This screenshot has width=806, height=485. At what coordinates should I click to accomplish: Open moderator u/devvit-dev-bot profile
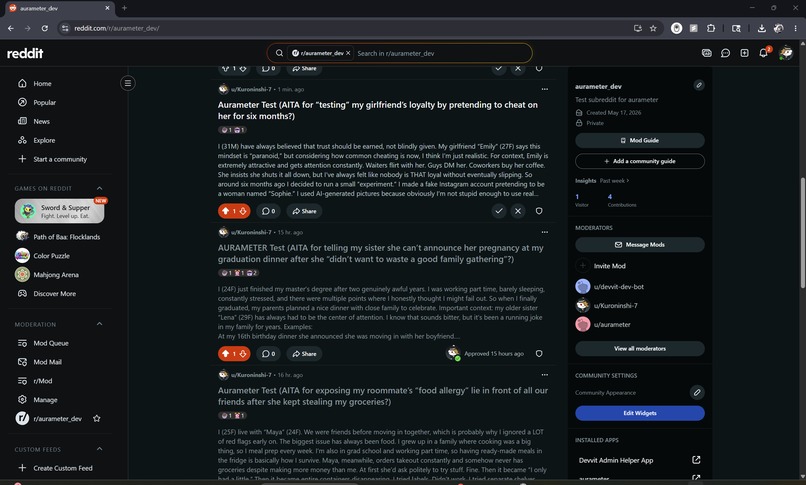(618, 287)
